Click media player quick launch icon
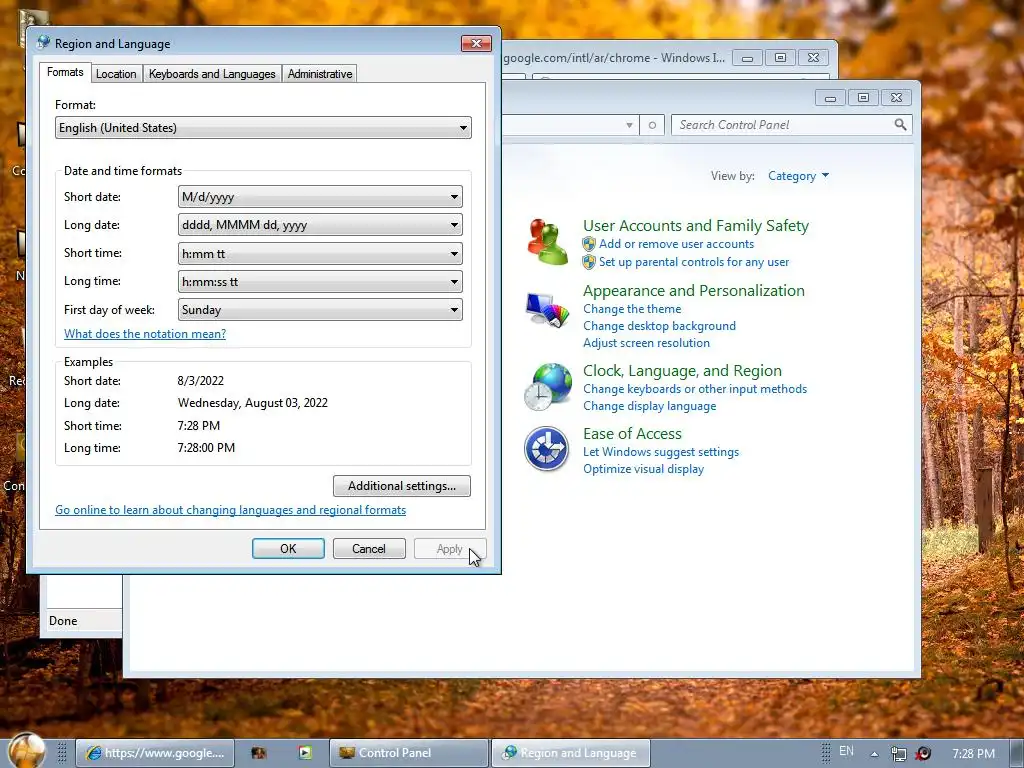Image resolution: width=1024 pixels, height=768 pixels. pyautogui.click(x=305, y=753)
